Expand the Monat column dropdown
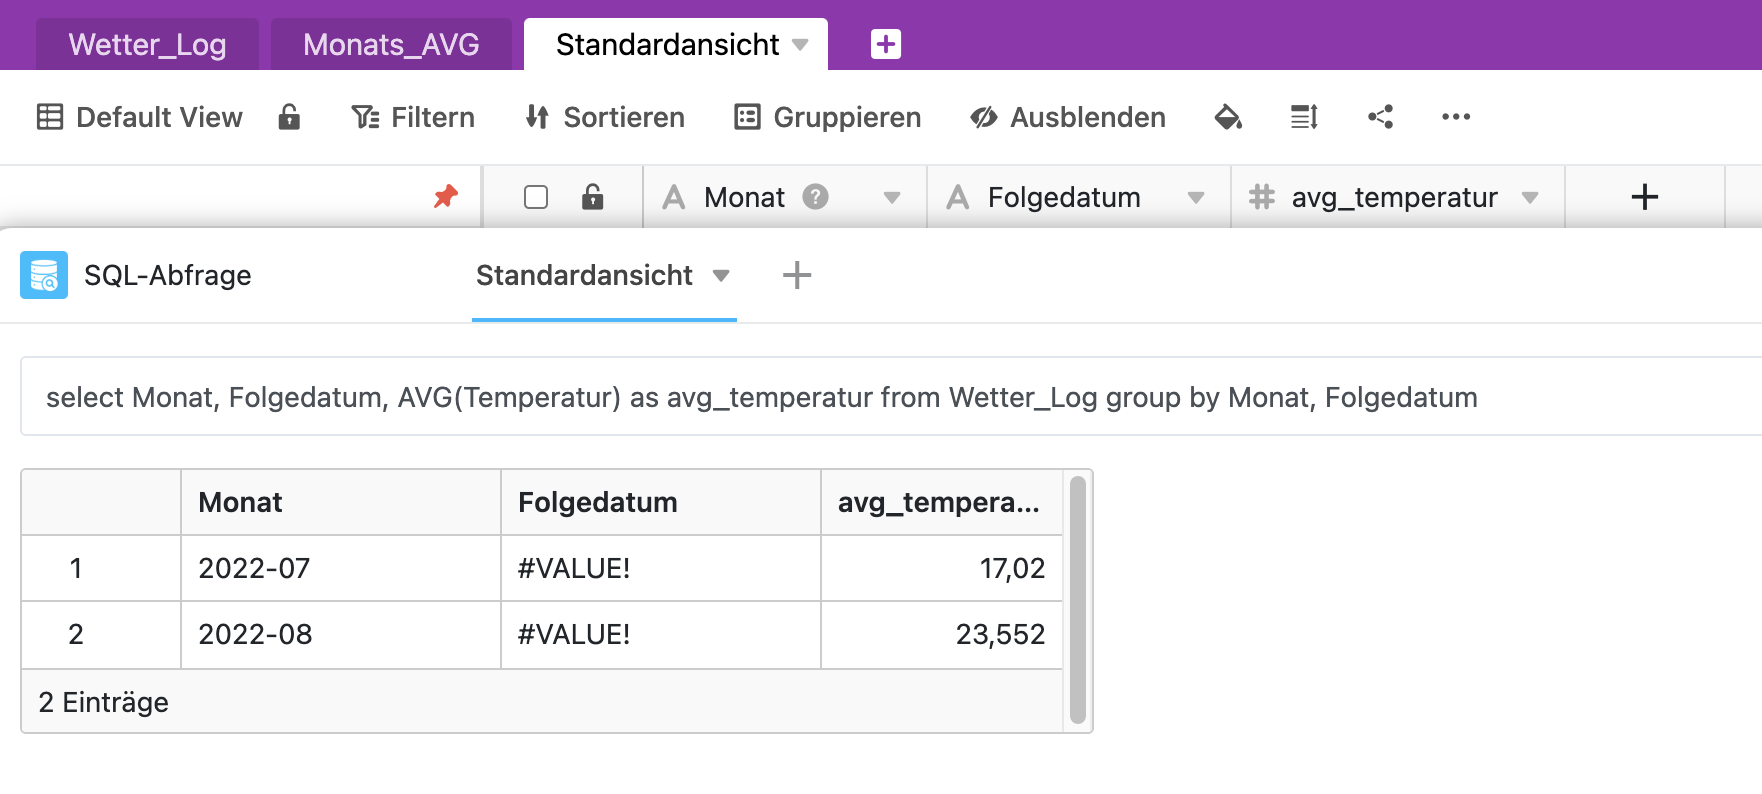This screenshot has height=794, width=1762. click(892, 197)
